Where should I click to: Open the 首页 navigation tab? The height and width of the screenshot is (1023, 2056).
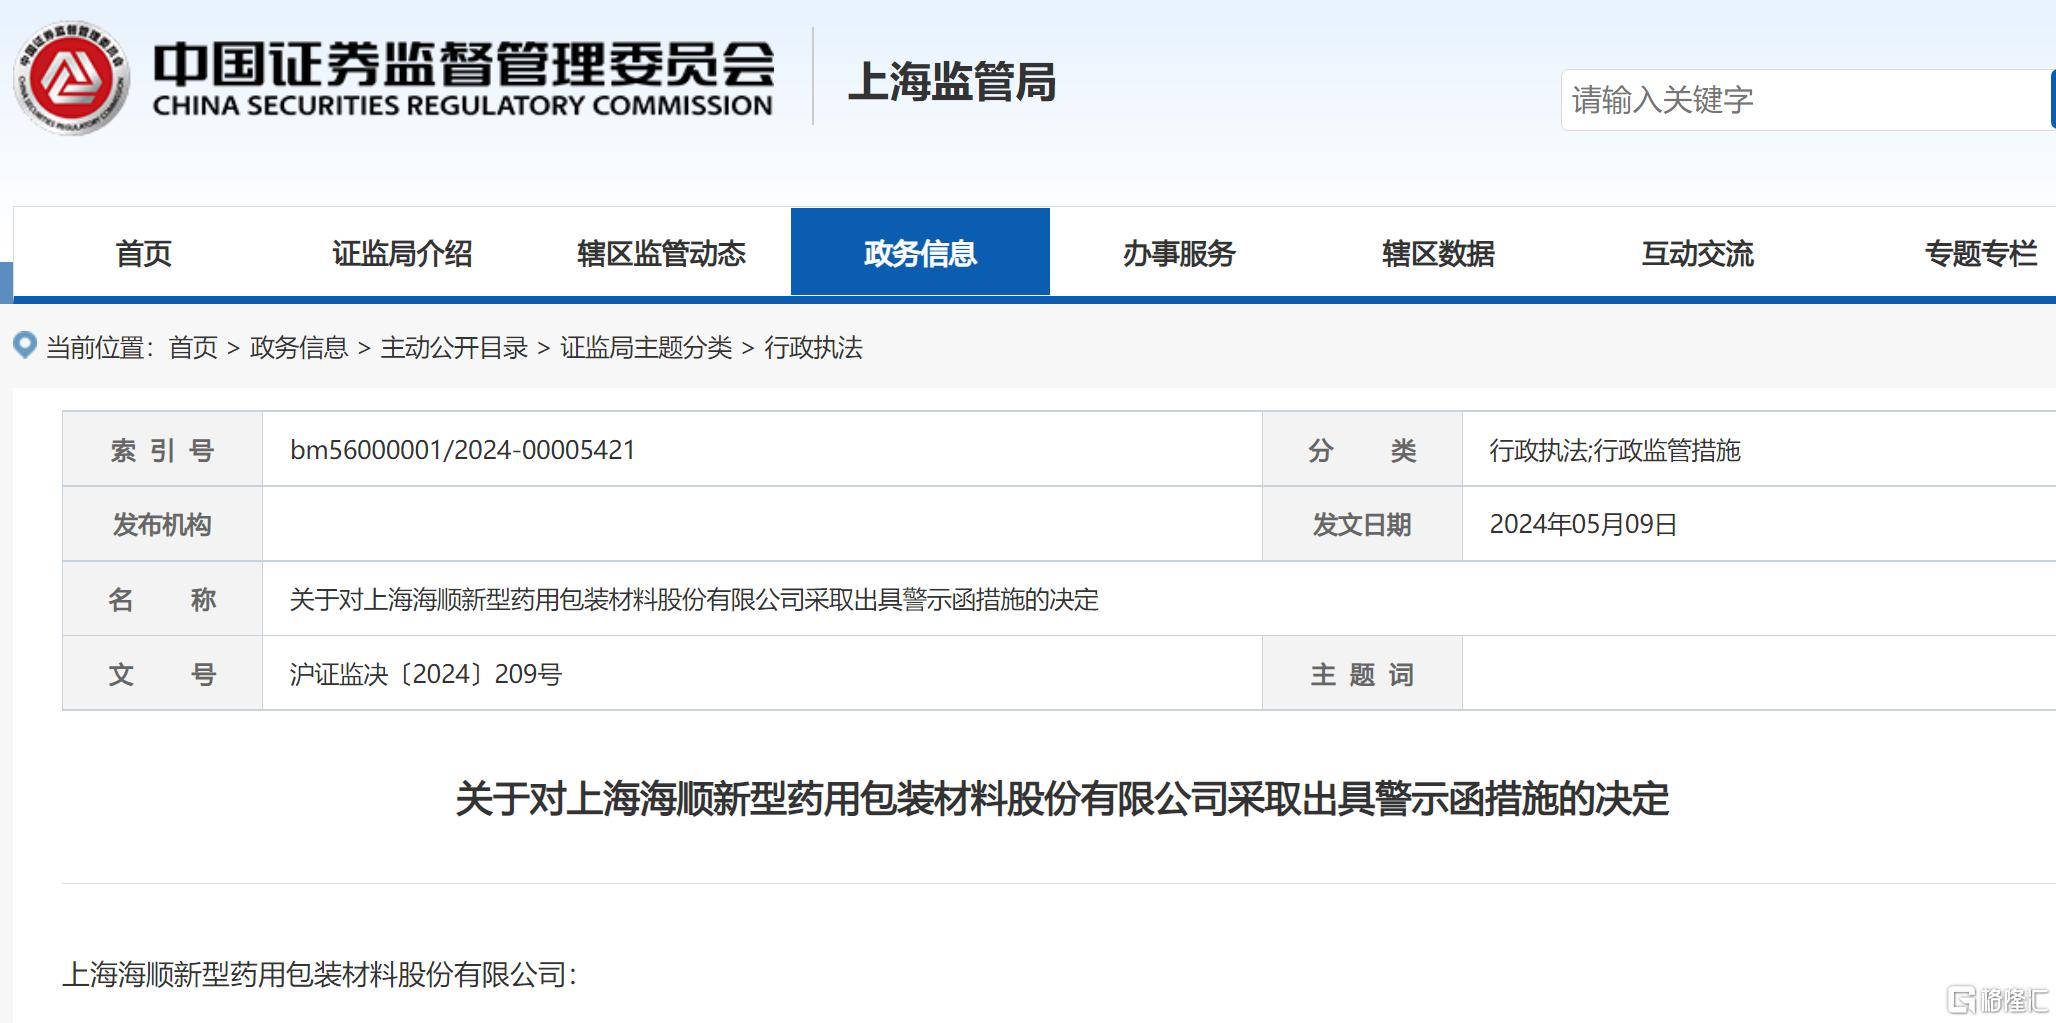tap(144, 253)
